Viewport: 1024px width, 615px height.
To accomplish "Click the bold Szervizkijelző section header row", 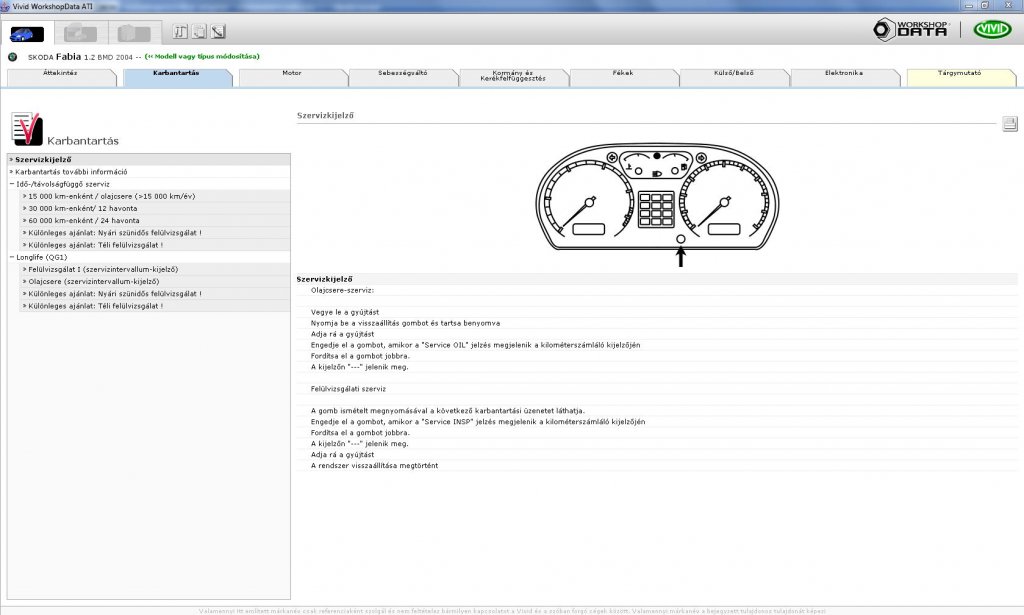I will [x=656, y=279].
